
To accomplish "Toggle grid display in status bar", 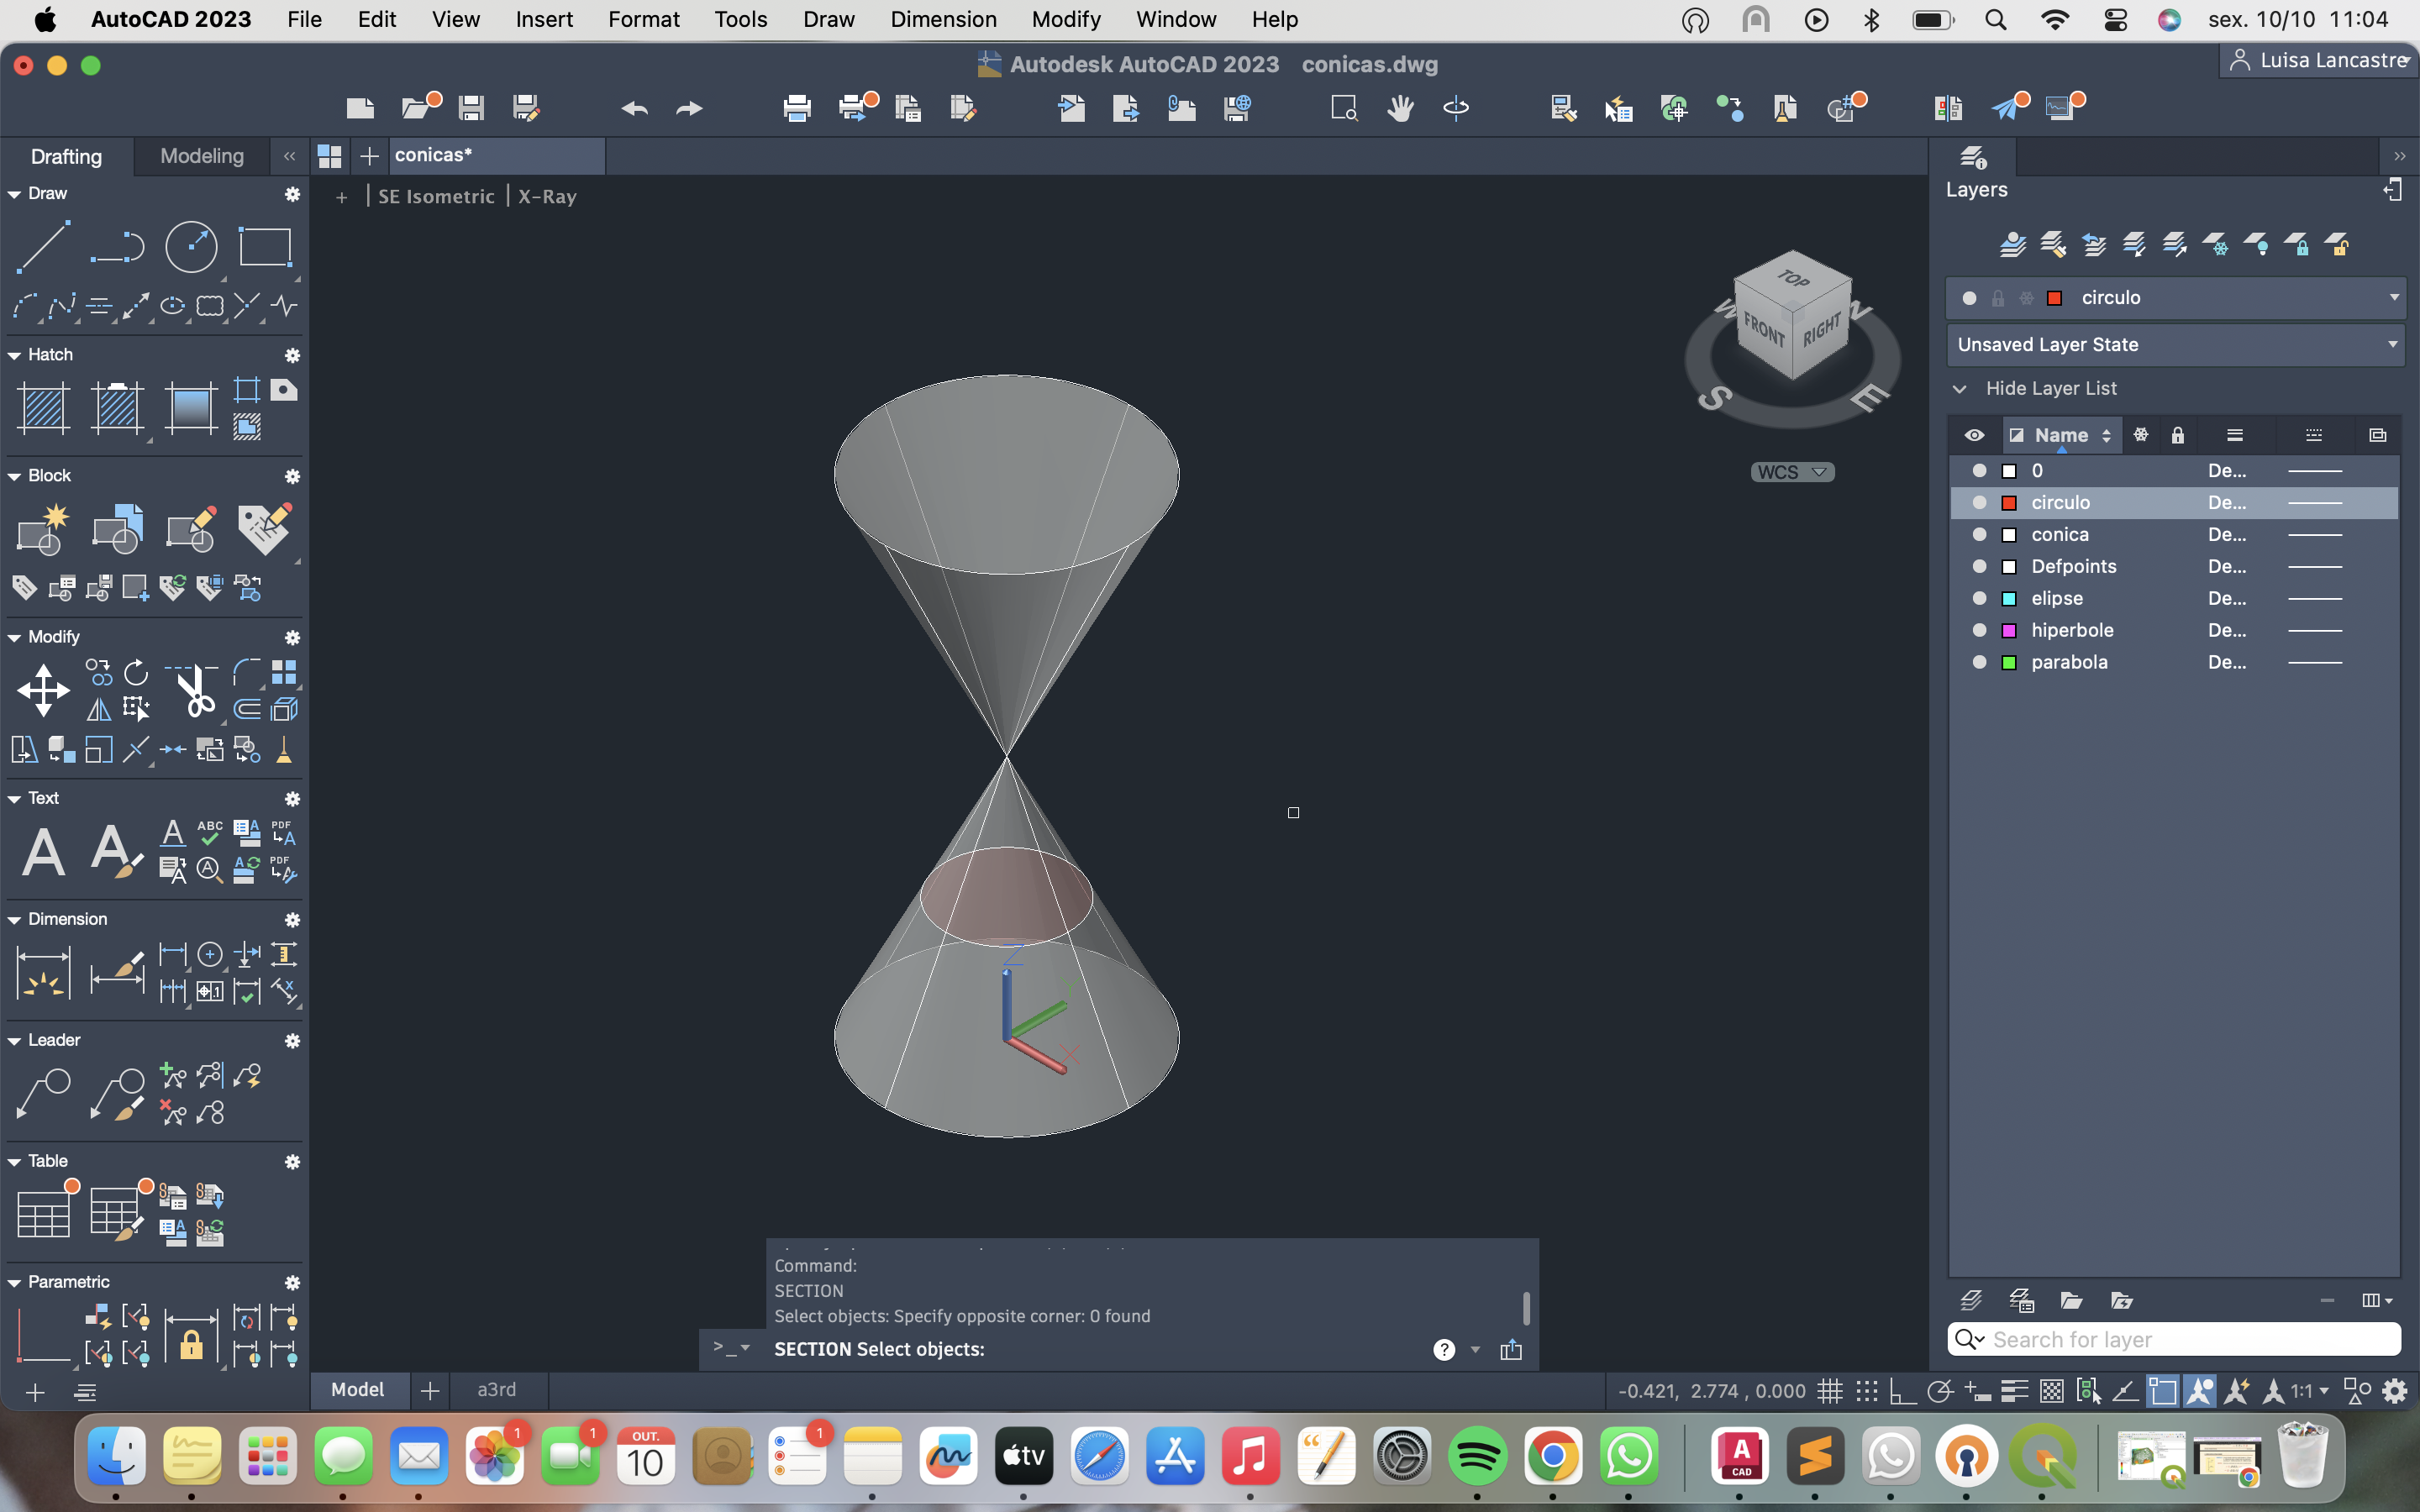I will coord(1830,1391).
